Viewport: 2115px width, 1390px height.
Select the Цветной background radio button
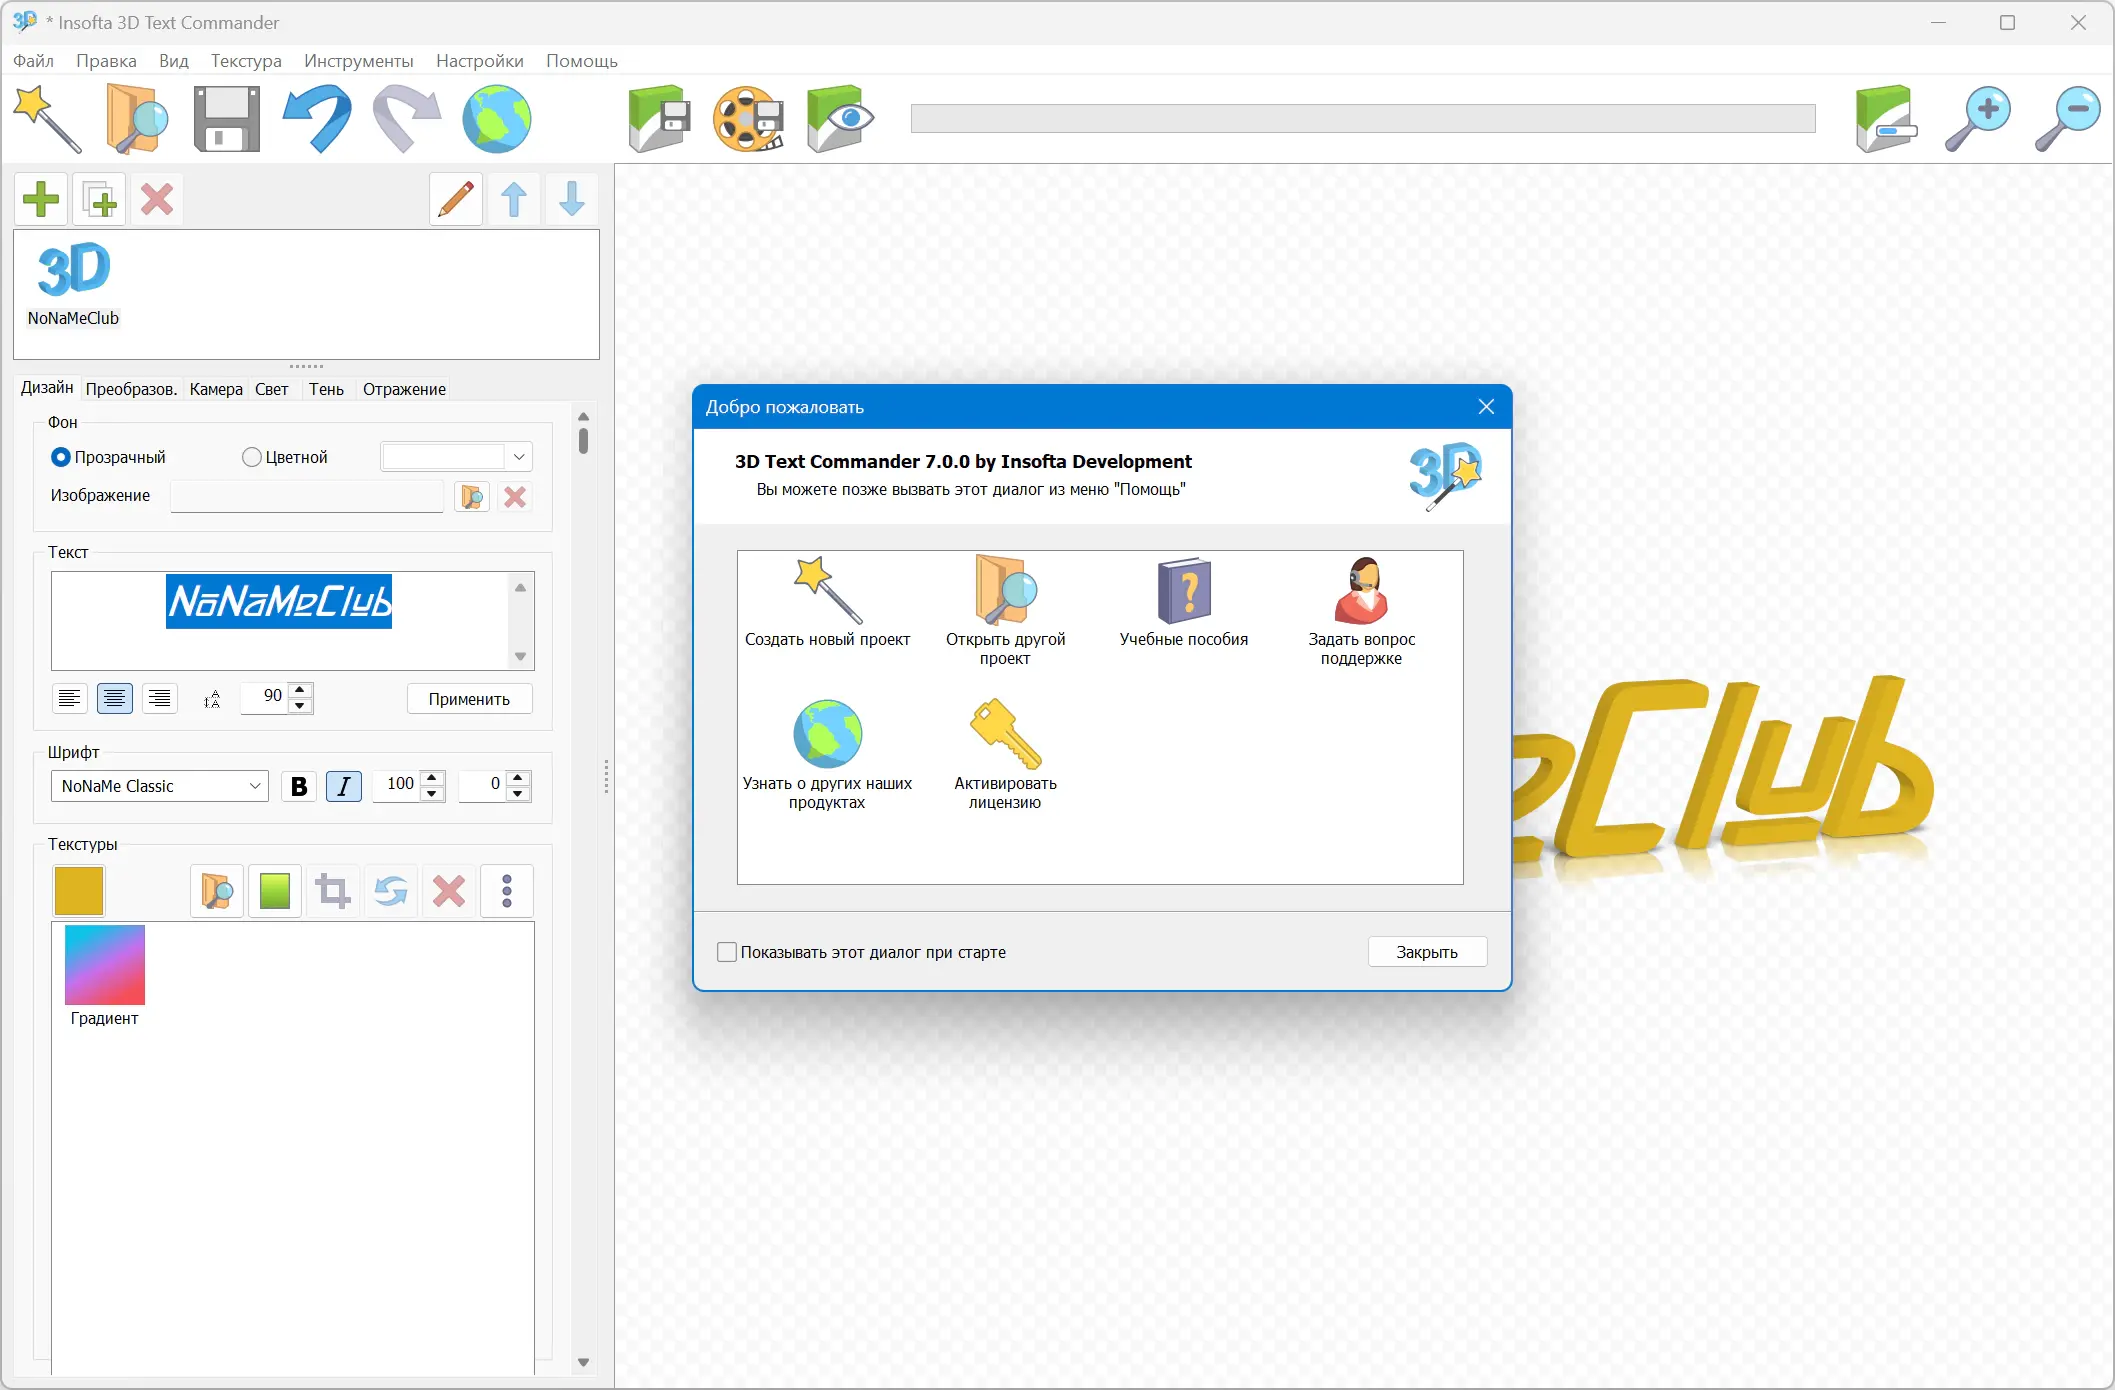(x=252, y=457)
